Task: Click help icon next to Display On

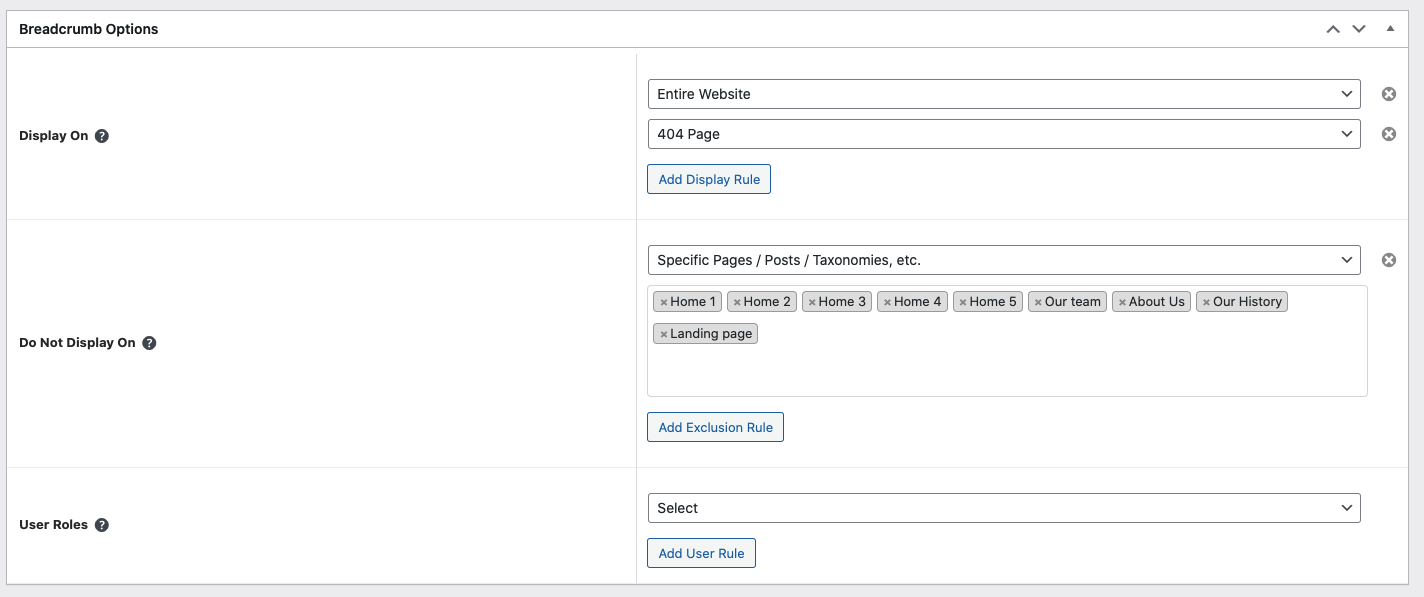Action: (x=102, y=136)
